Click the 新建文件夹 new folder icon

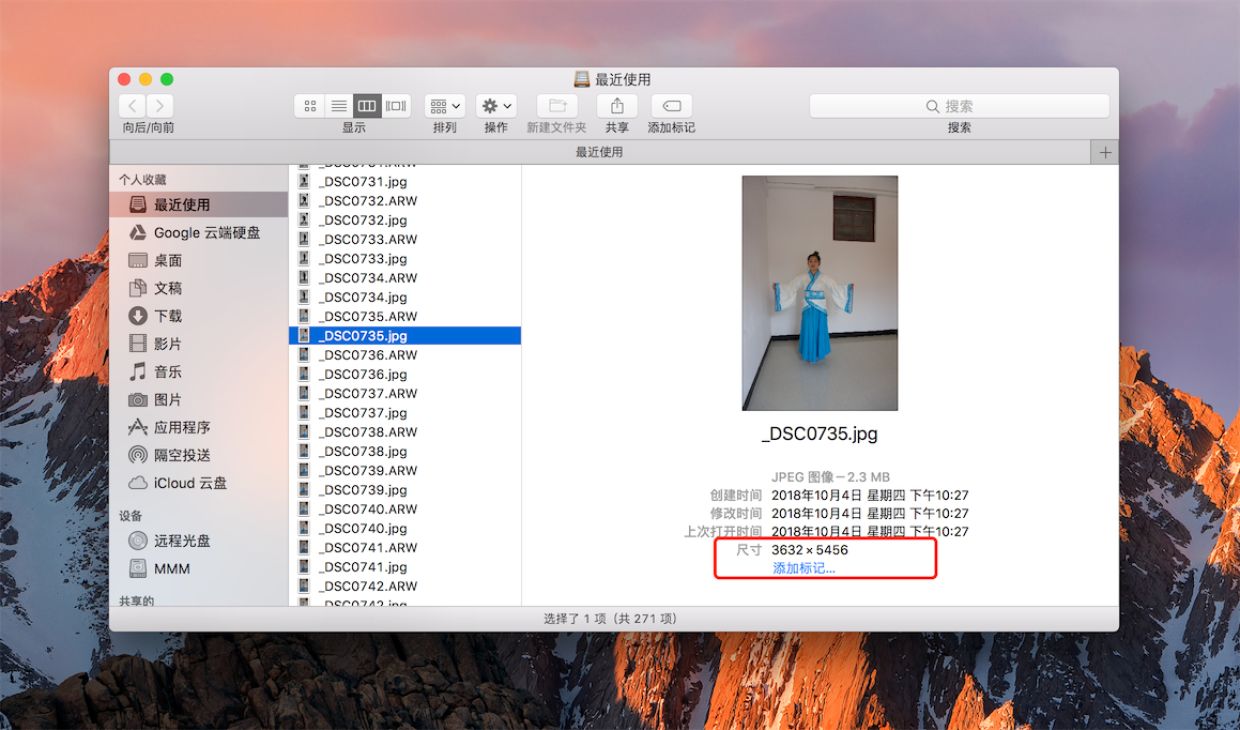pyautogui.click(x=557, y=106)
